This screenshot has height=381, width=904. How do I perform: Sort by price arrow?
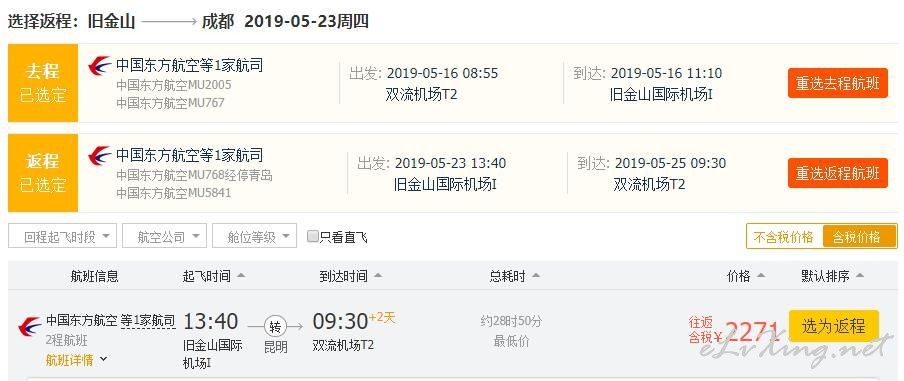coord(760,276)
